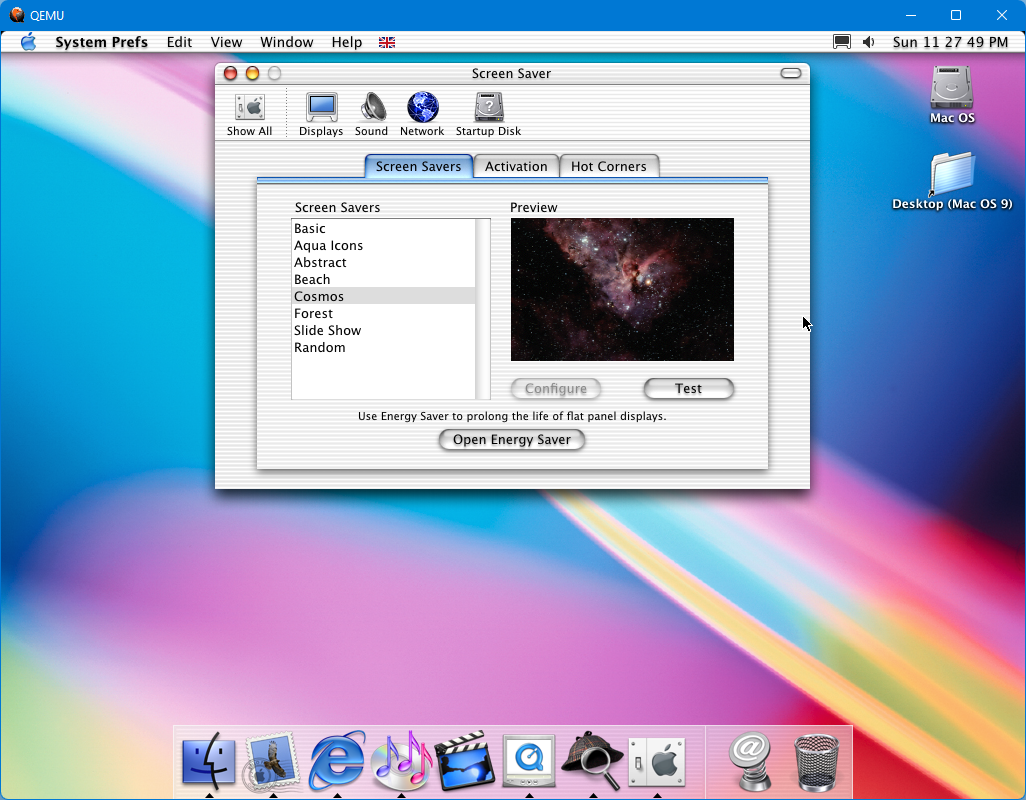Open the keyboard input flag menu
This screenshot has height=800, width=1026.
point(387,42)
